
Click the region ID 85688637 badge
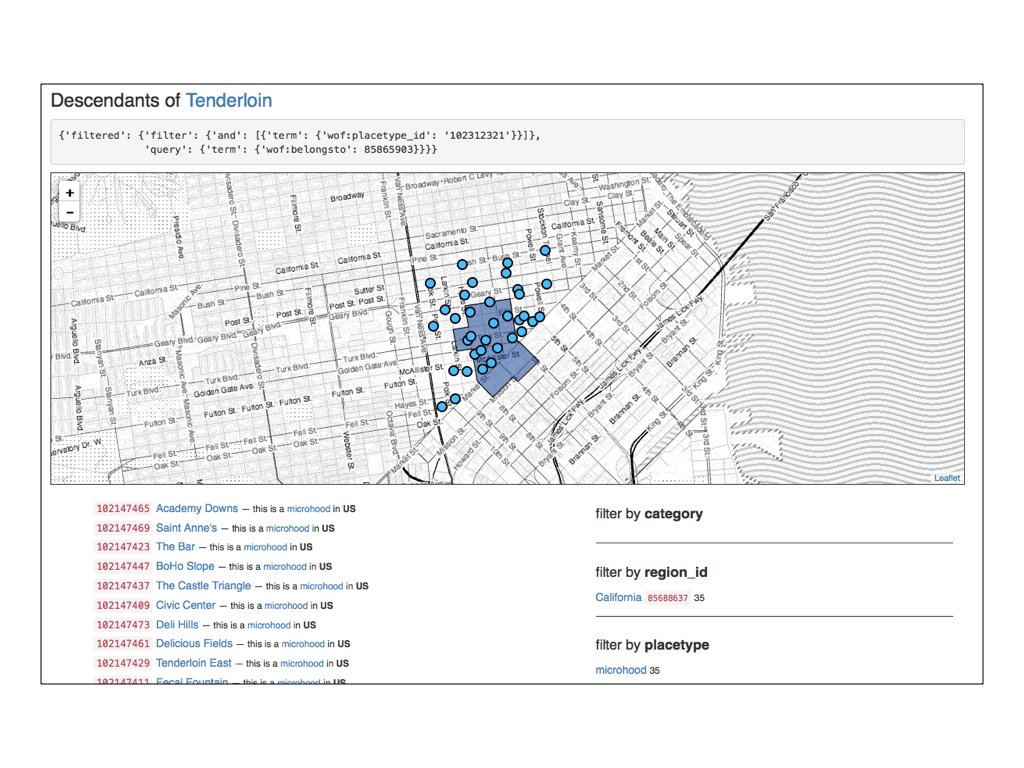click(667, 598)
